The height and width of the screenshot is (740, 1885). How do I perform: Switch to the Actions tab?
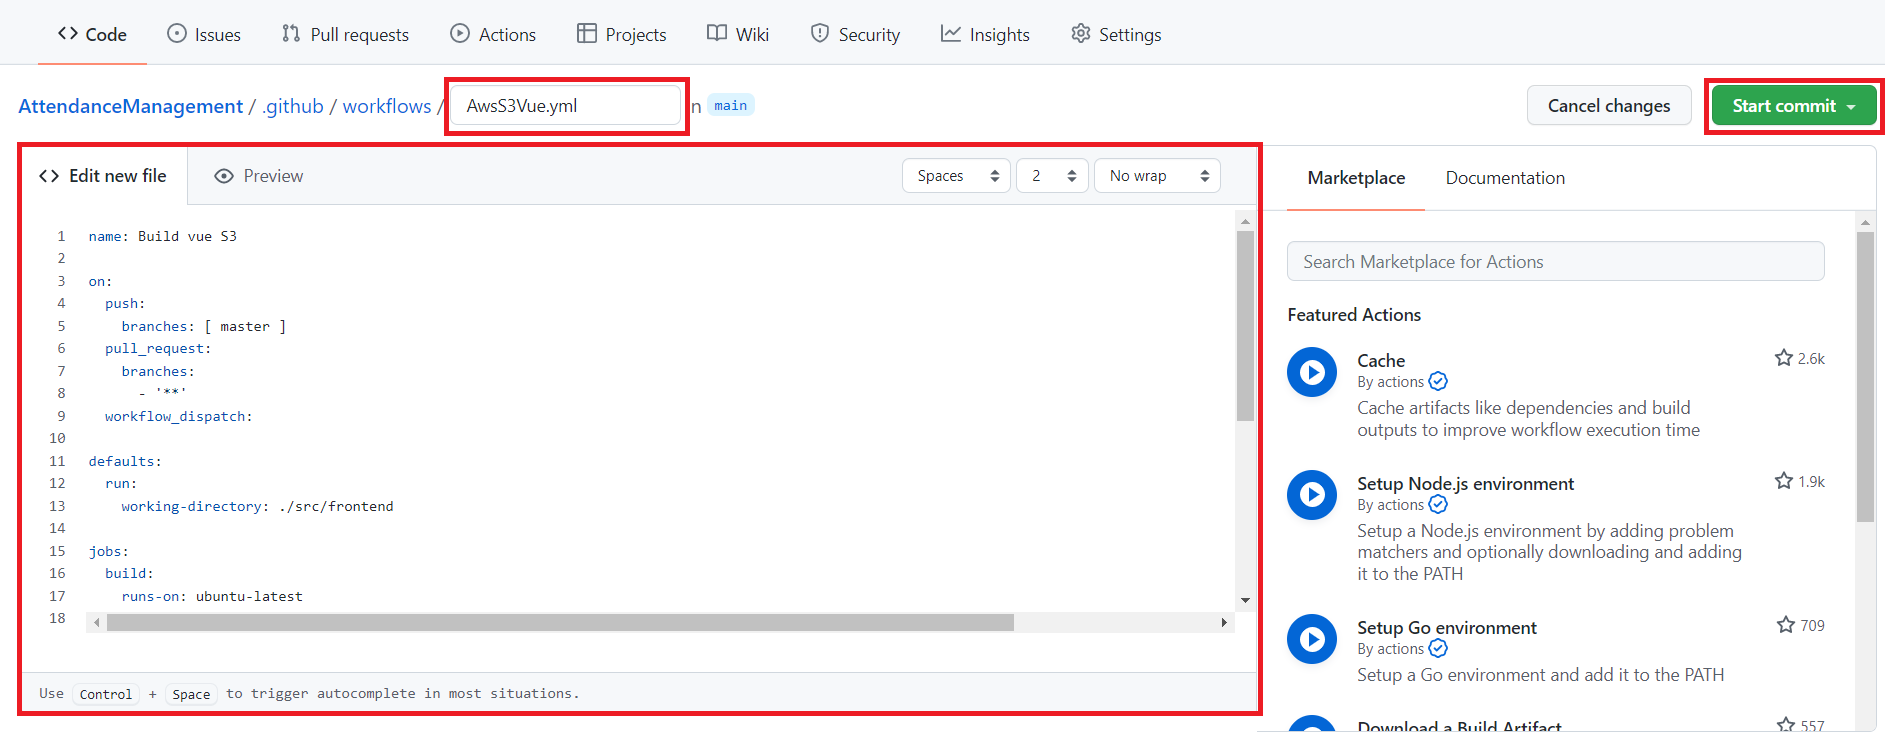[493, 34]
